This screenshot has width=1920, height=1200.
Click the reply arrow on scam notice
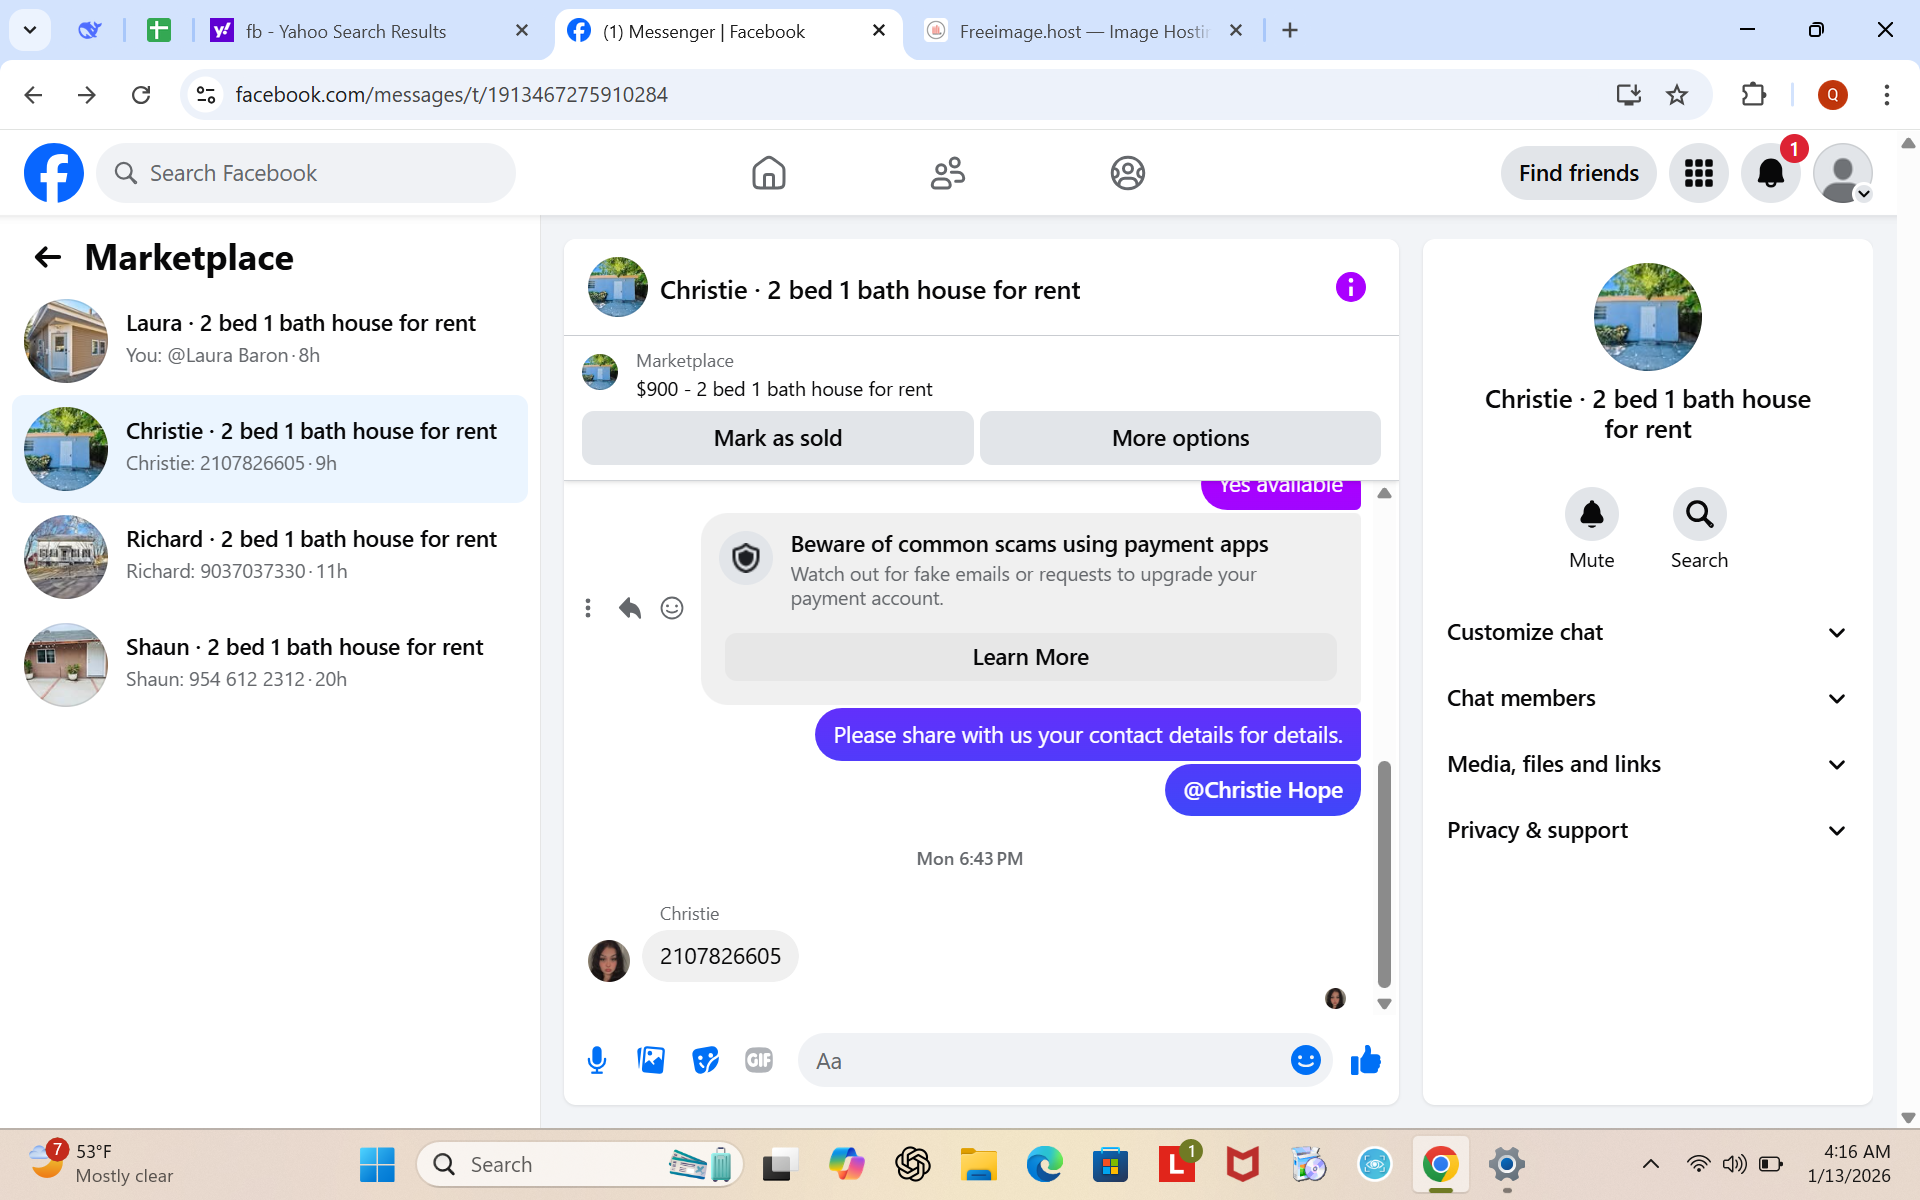[x=629, y=608]
